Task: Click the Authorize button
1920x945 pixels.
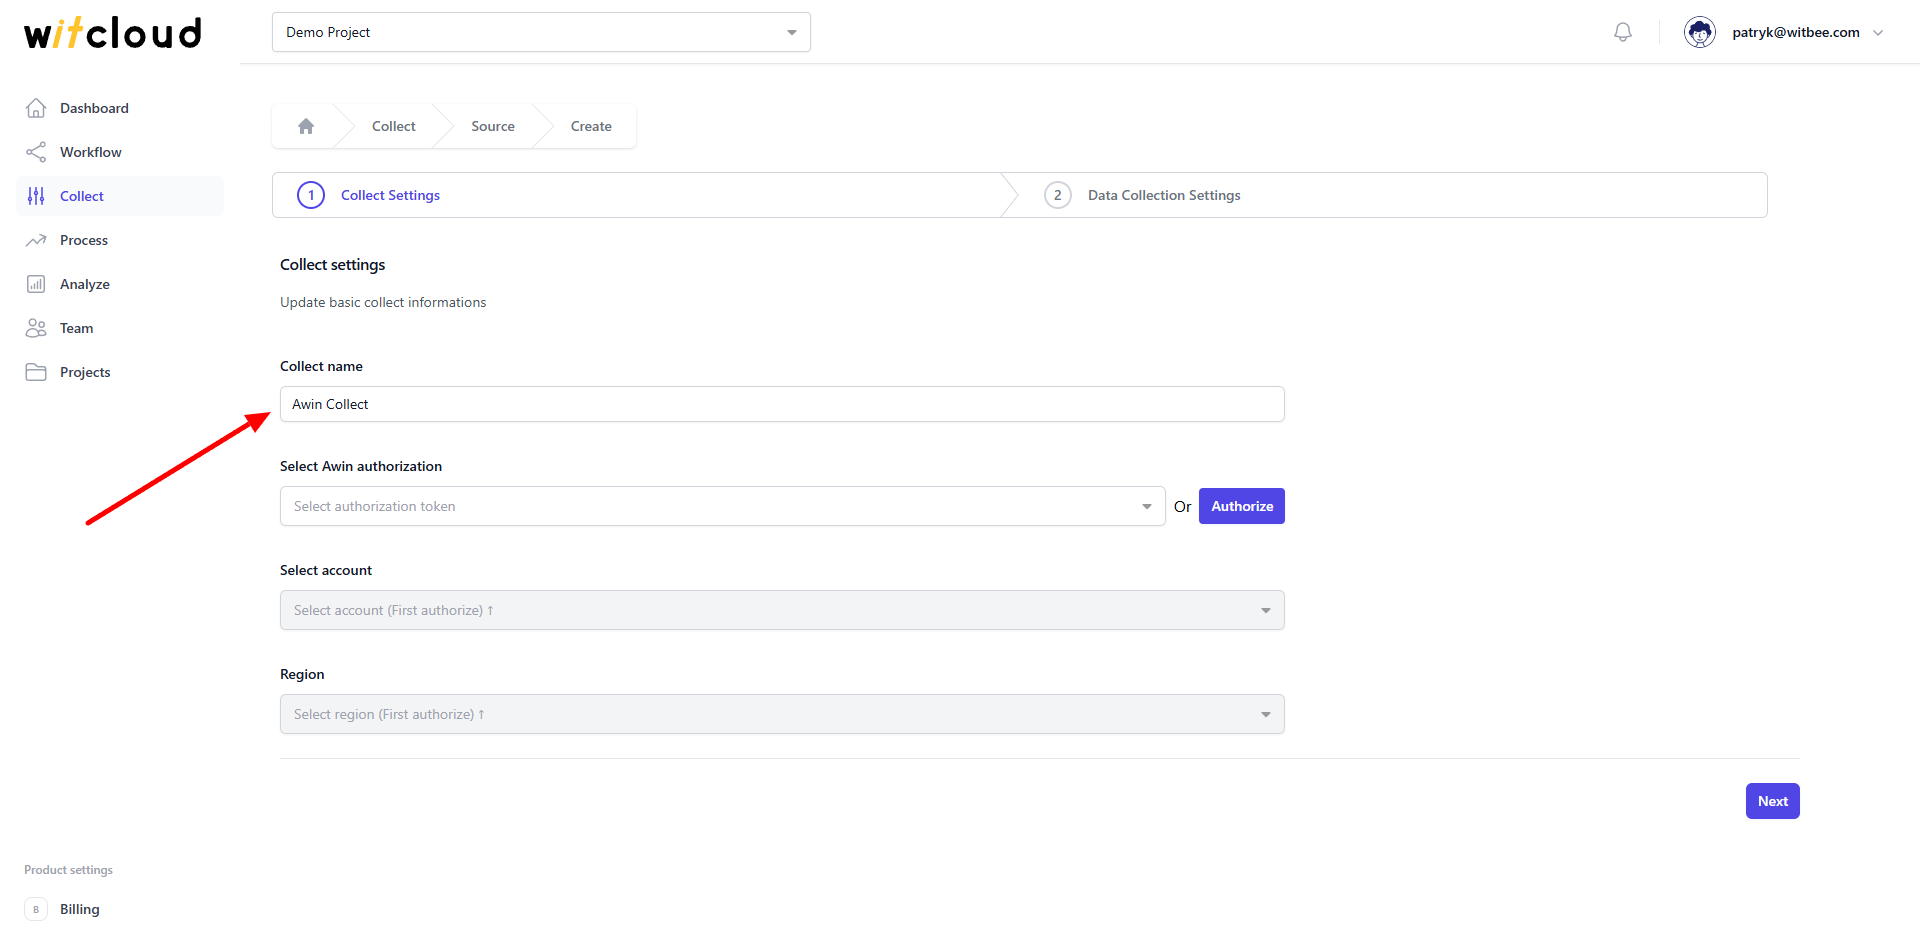Action: 1242,506
